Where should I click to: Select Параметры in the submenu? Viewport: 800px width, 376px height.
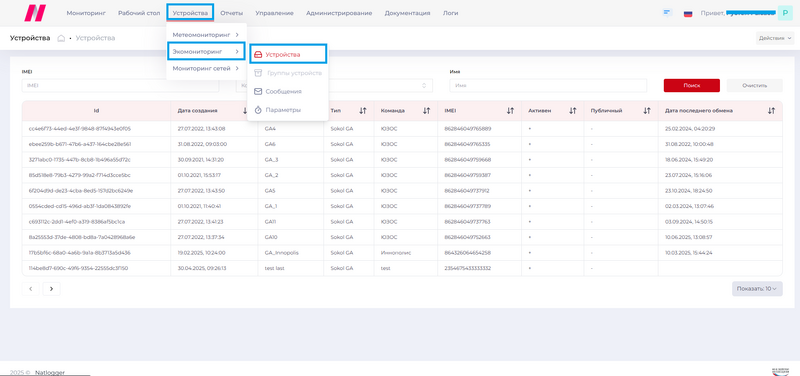[x=283, y=110]
